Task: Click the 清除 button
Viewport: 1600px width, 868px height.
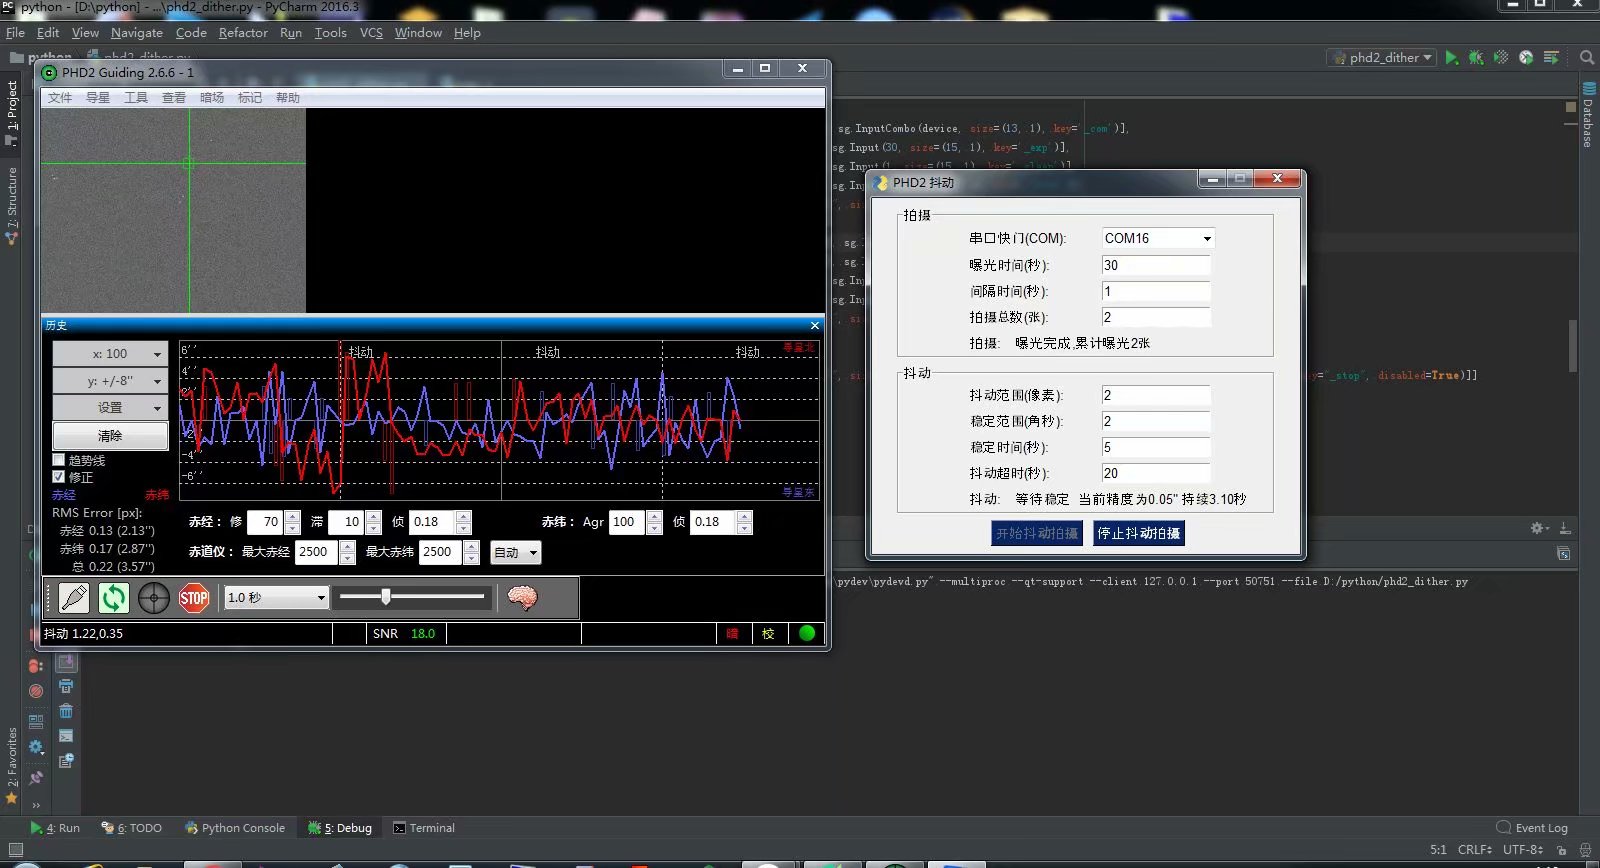Action: click(110, 436)
